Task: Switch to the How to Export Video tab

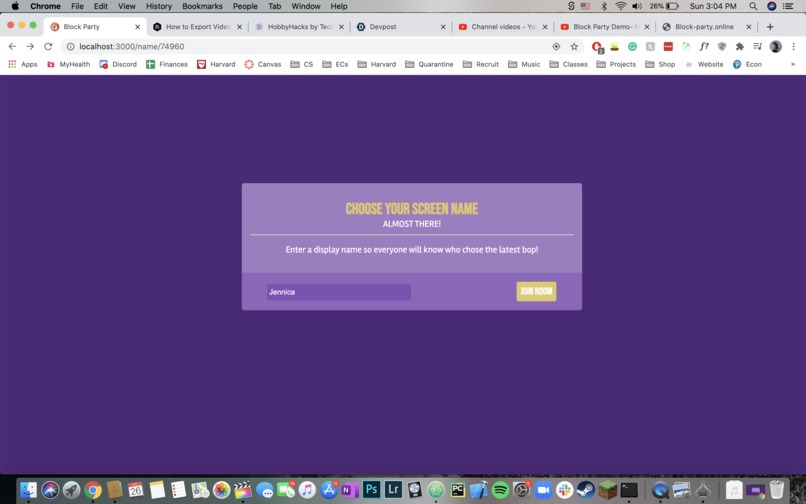Action: tap(198, 27)
